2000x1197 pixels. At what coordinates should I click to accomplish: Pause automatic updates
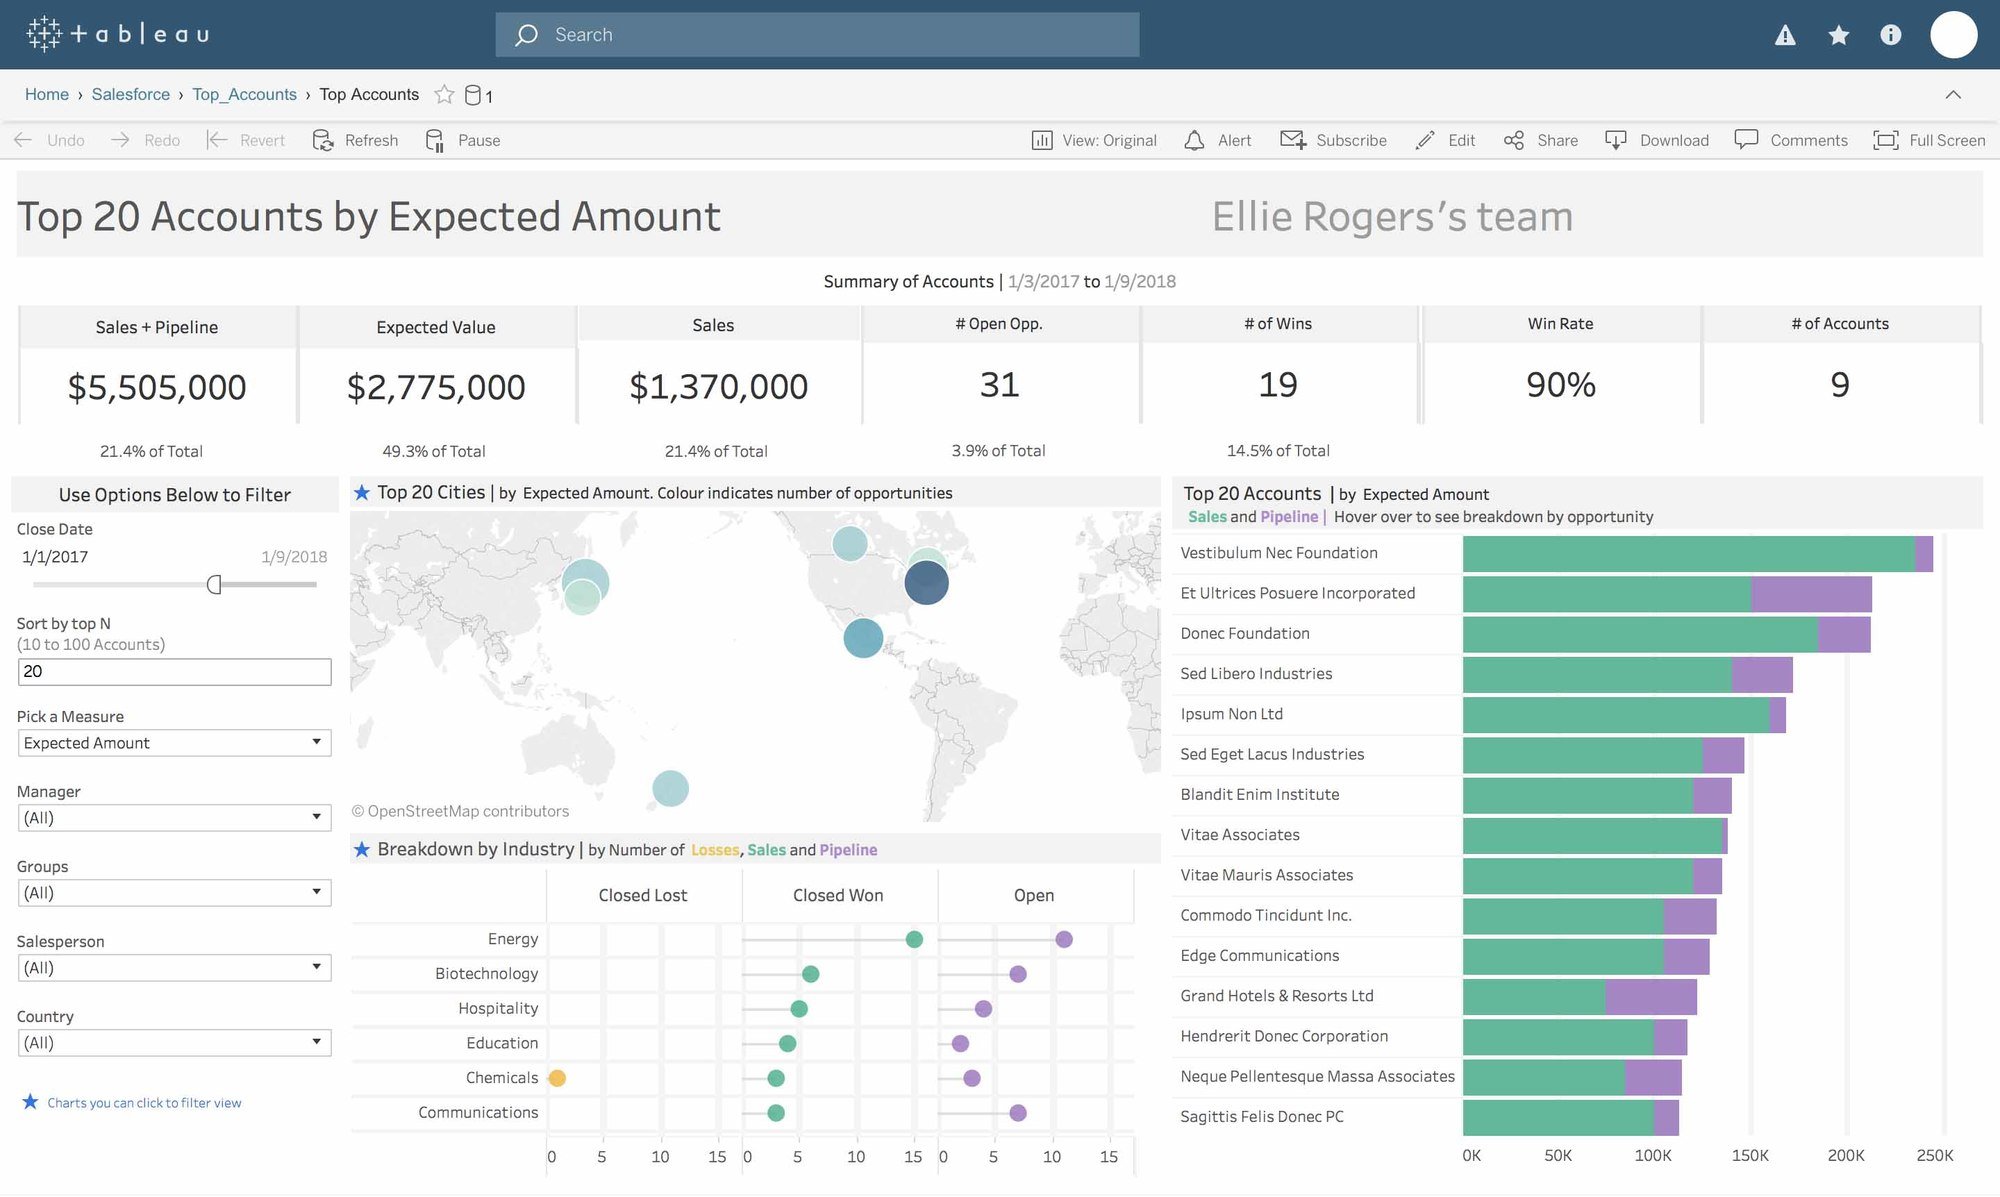pos(463,140)
